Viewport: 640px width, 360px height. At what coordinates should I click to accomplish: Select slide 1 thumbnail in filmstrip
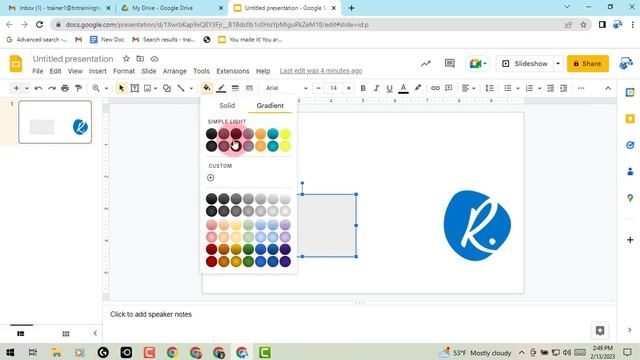[x=55, y=122]
